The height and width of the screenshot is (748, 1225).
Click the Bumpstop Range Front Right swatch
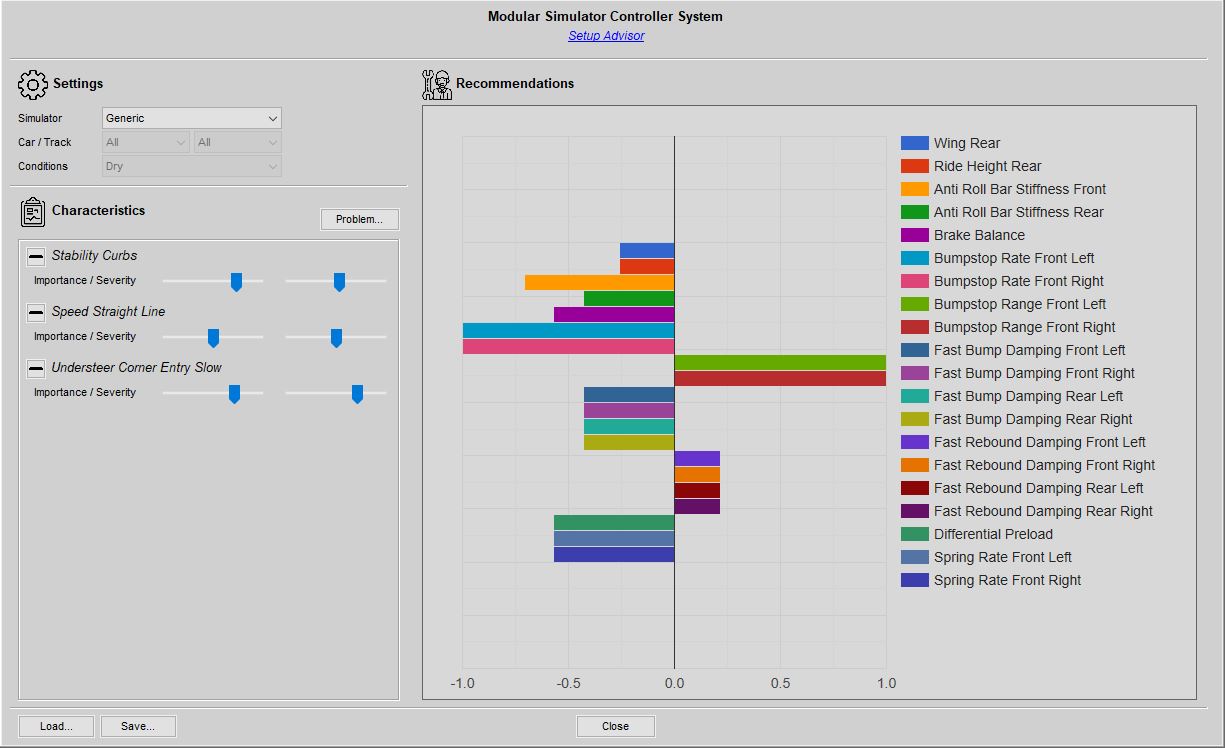[915, 327]
